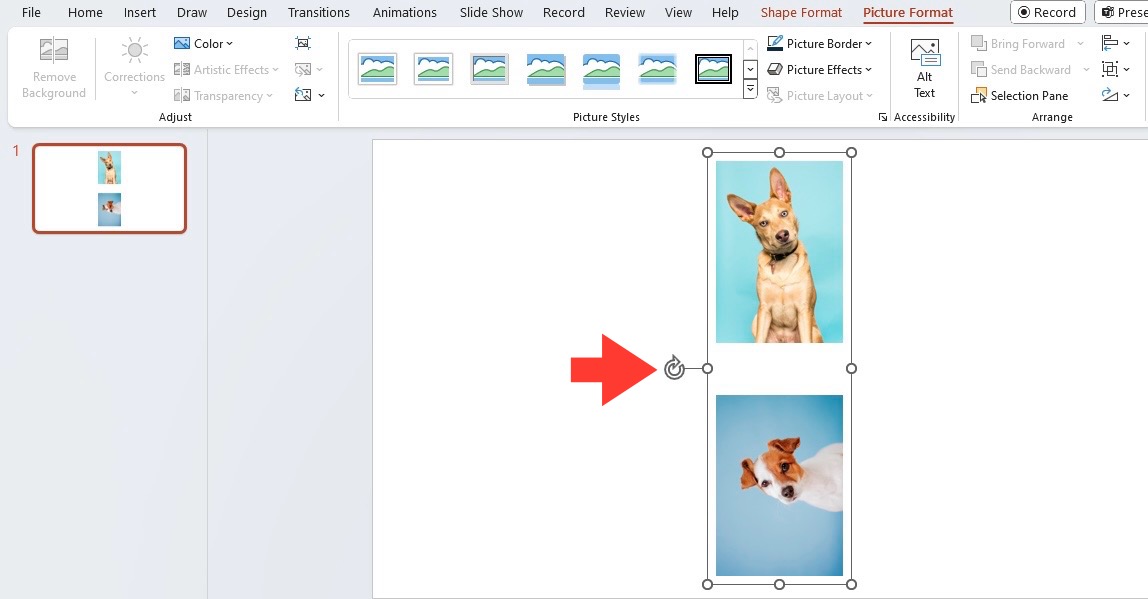1148x599 pixels.
Task: Click the right-middle sizing handle of selection
Action: (851, 368)
